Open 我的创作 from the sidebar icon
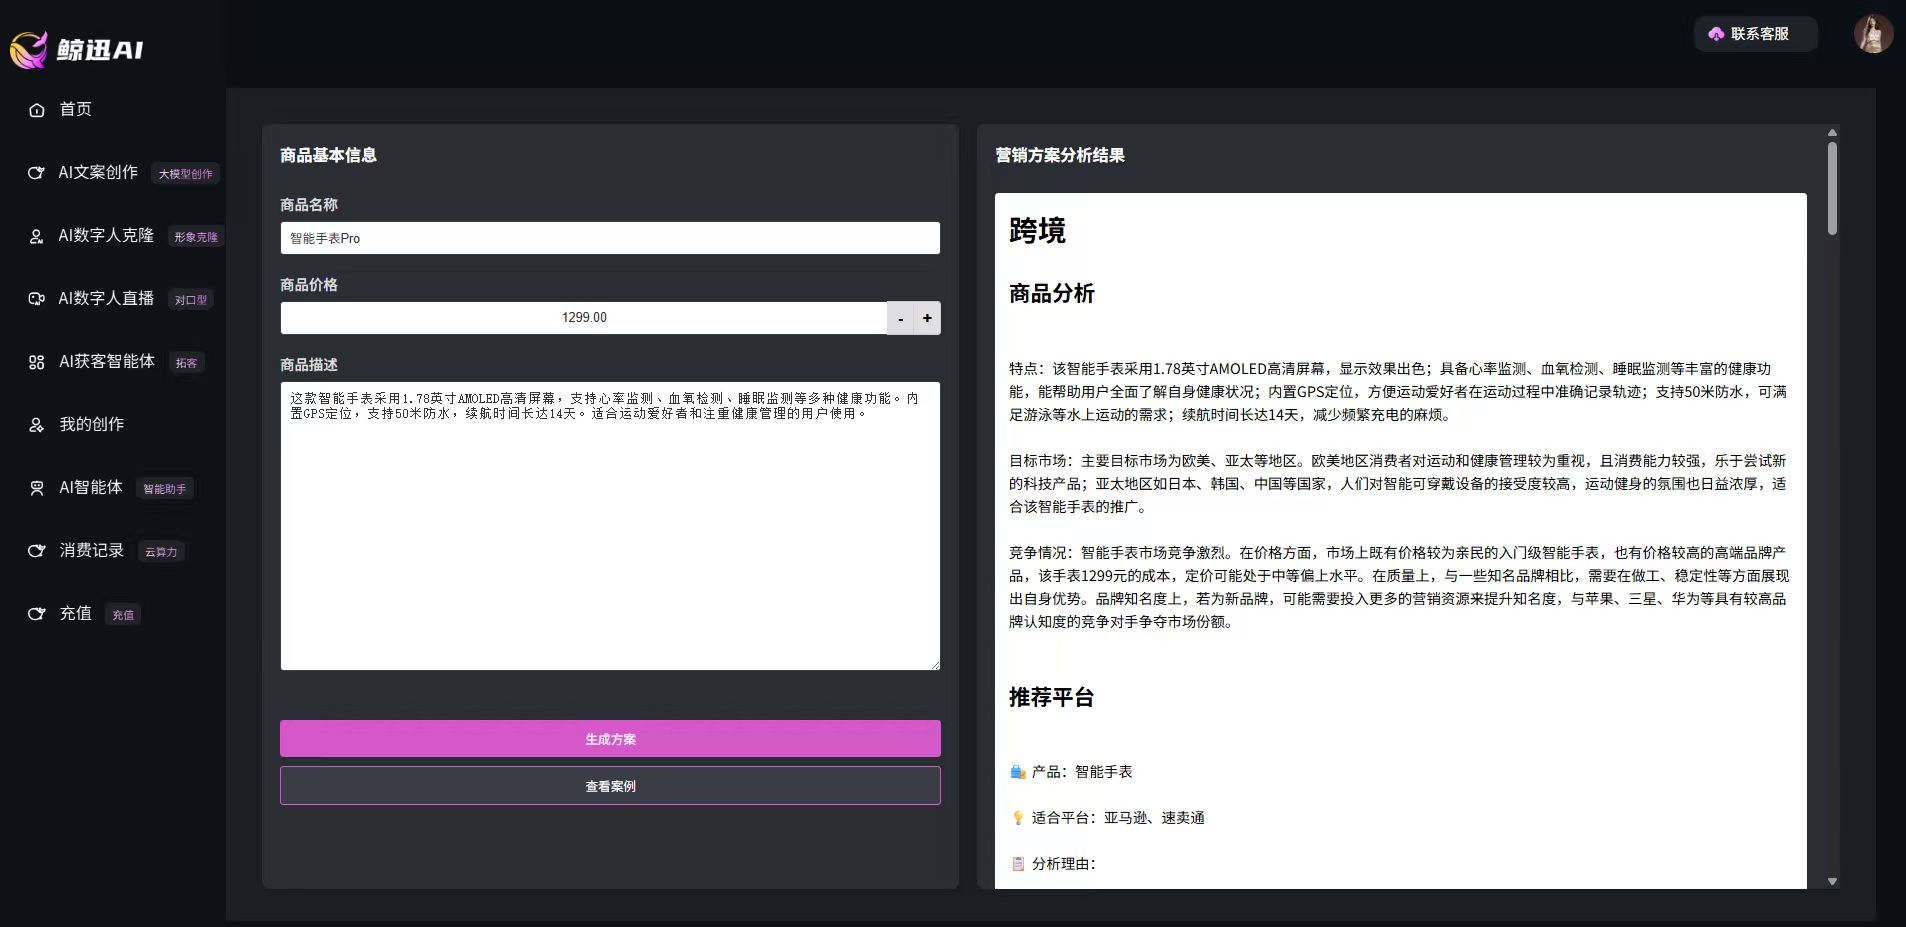The image size is (1906, 927). (x=36, y=424)
